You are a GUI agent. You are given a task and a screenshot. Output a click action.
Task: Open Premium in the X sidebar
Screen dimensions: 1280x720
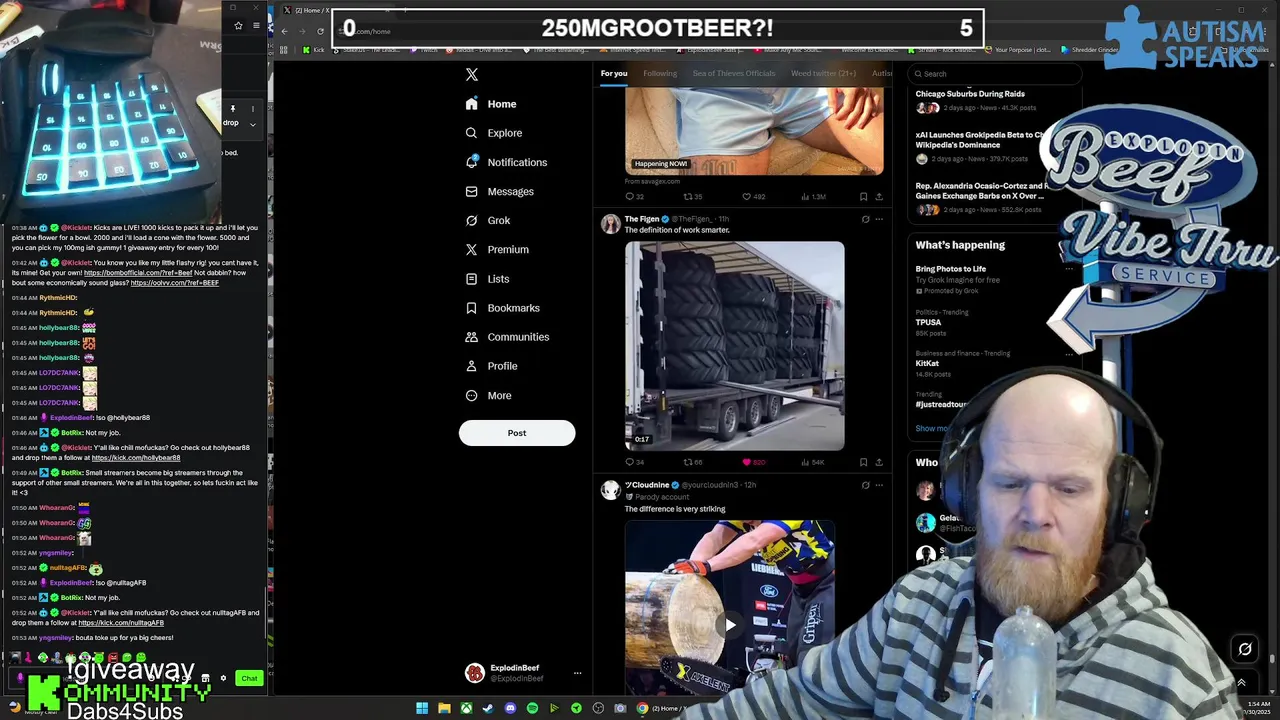[x=497, y=249]
